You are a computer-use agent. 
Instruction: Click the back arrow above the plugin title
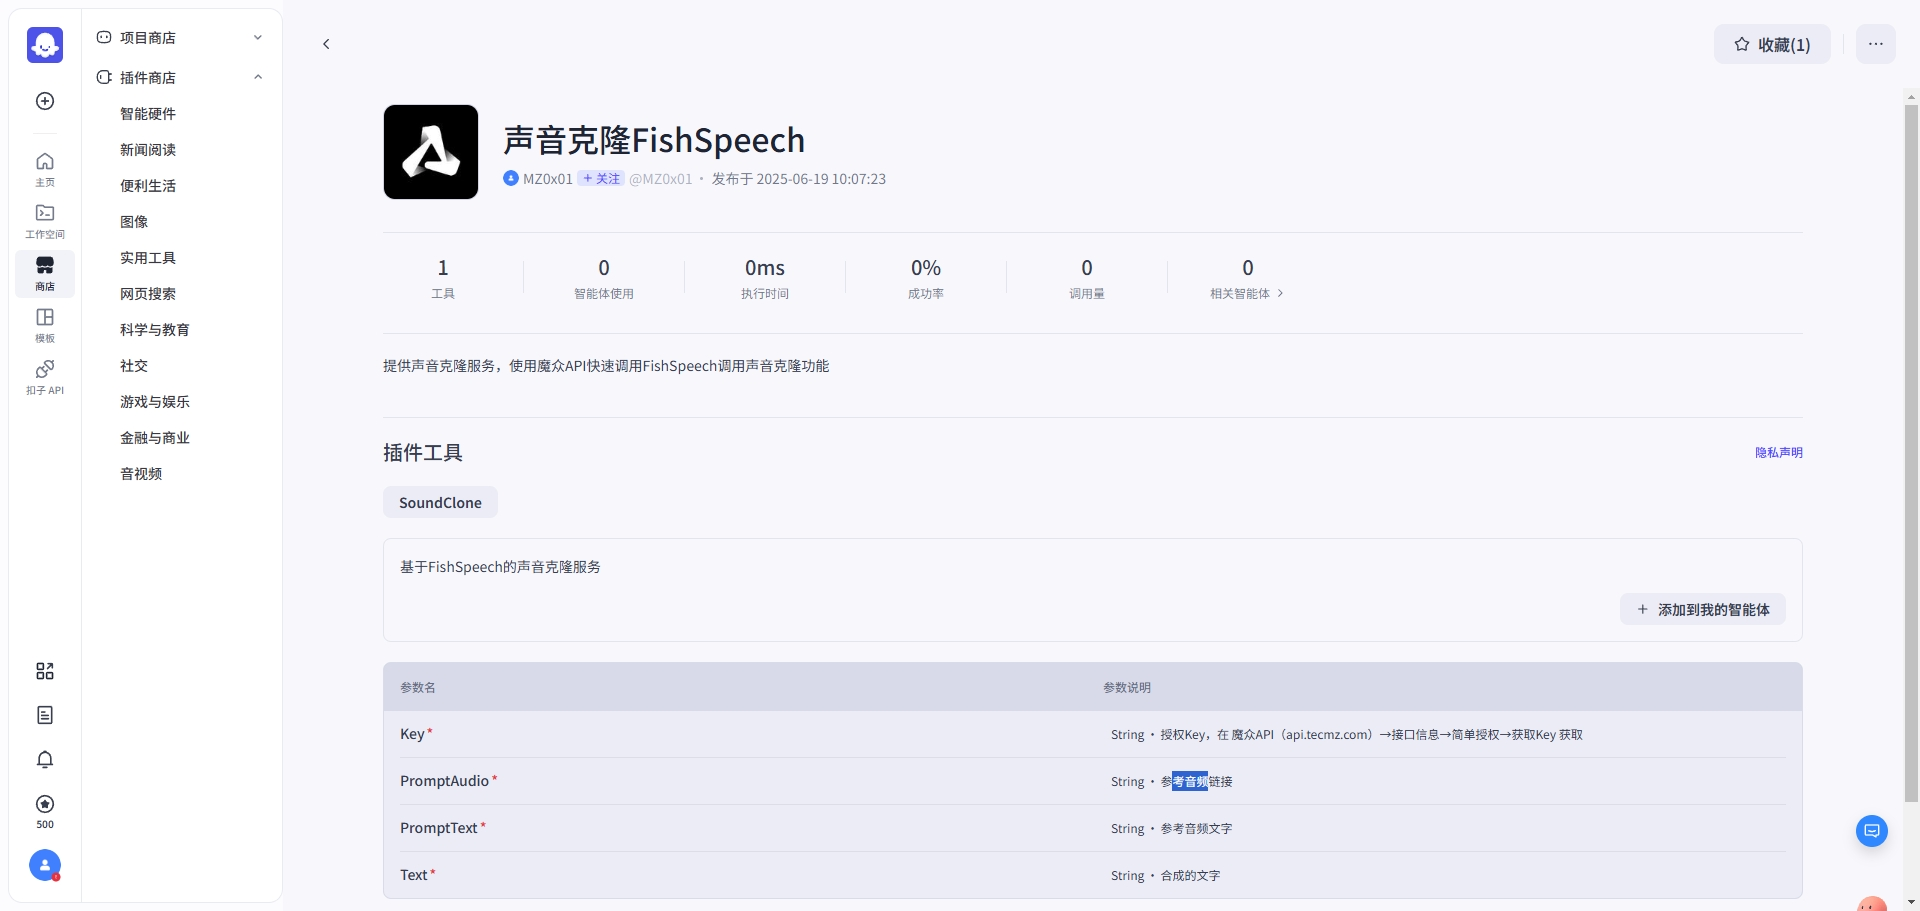pos(326,44)
